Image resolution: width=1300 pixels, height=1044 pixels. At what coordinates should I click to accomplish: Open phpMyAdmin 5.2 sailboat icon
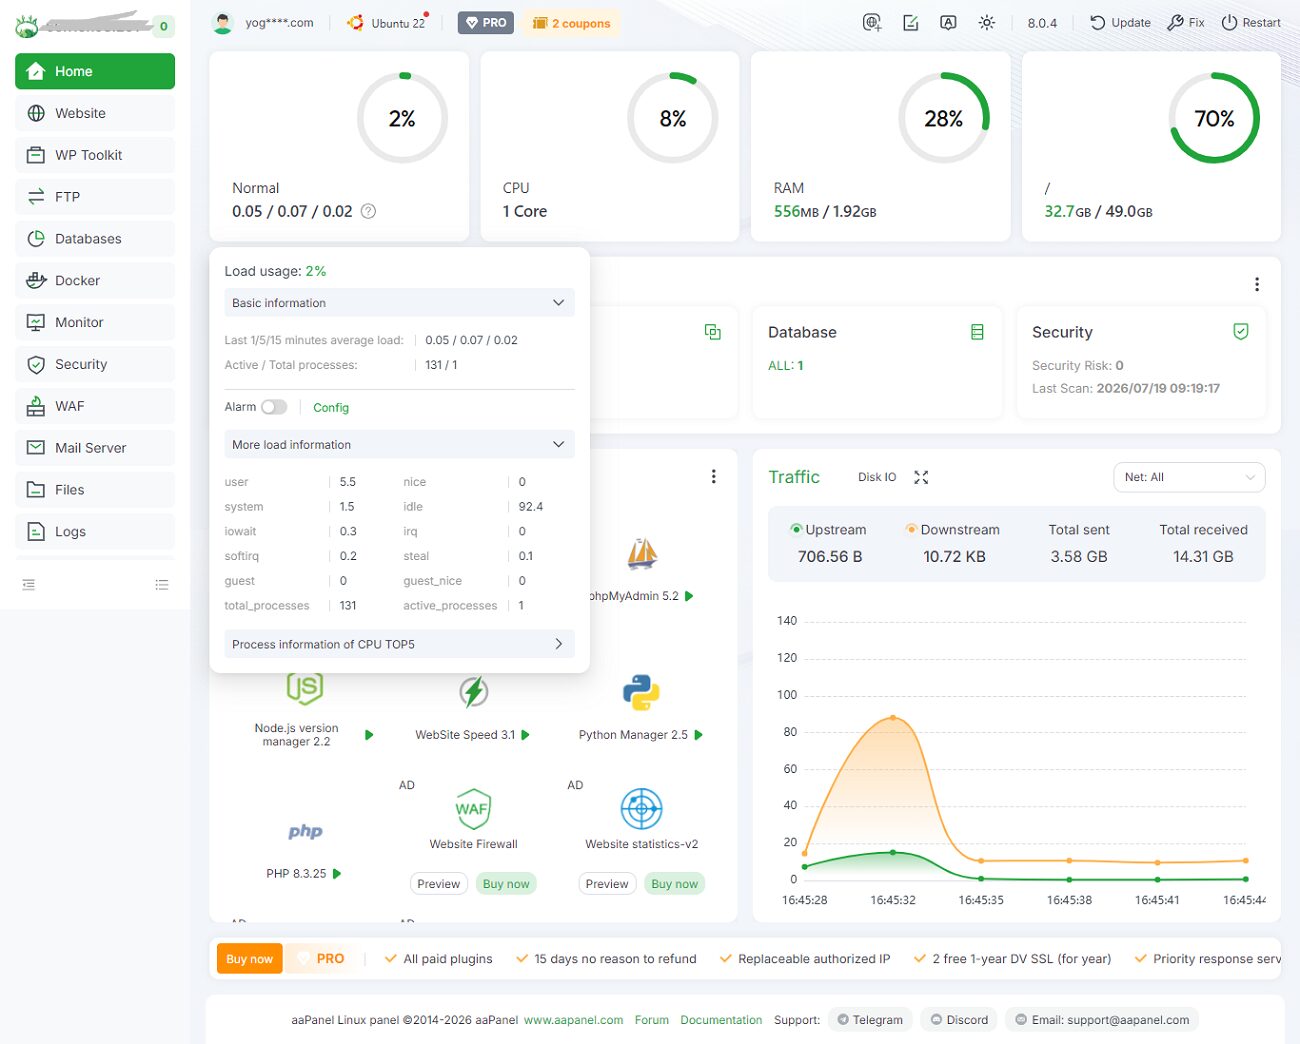(642, 554)
